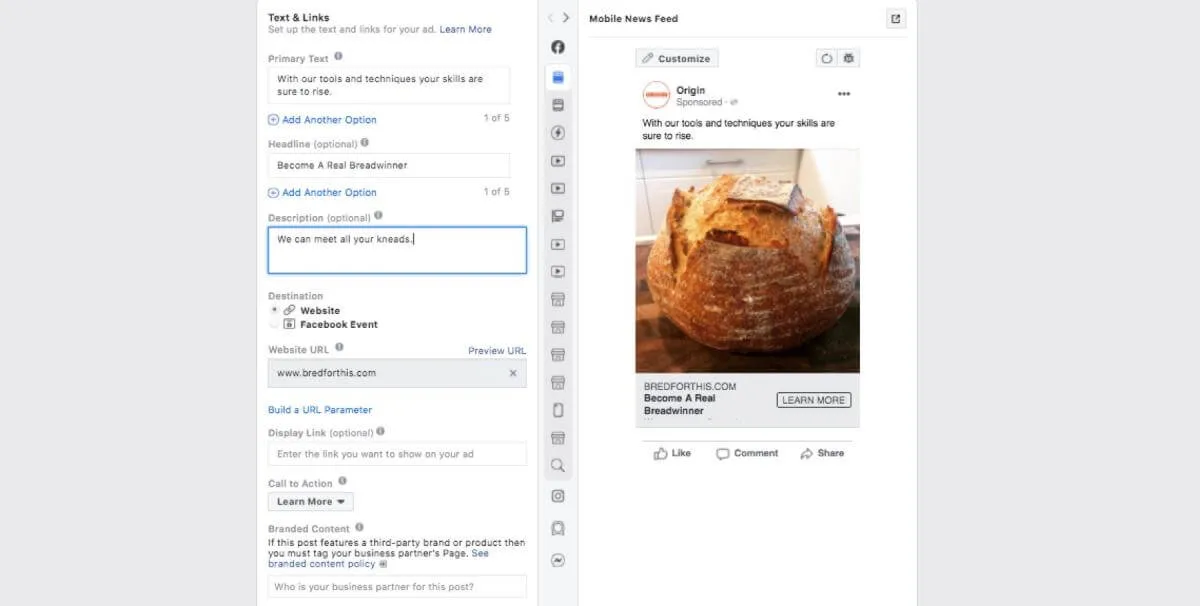Select the Instagram placement icon
The width and height of the screenshot is (1200, 606).
tap(558, 495)
